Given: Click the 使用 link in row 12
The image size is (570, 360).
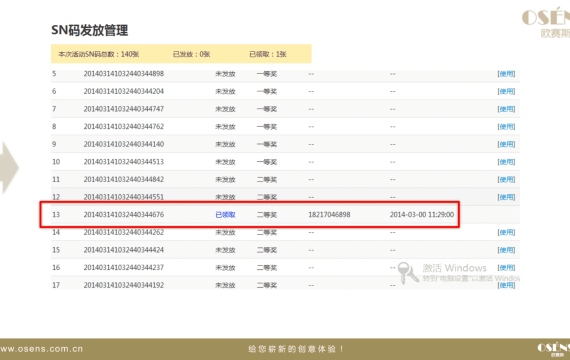Looking at the screenshot, I should pyautogui.click(x=506, y=197).
